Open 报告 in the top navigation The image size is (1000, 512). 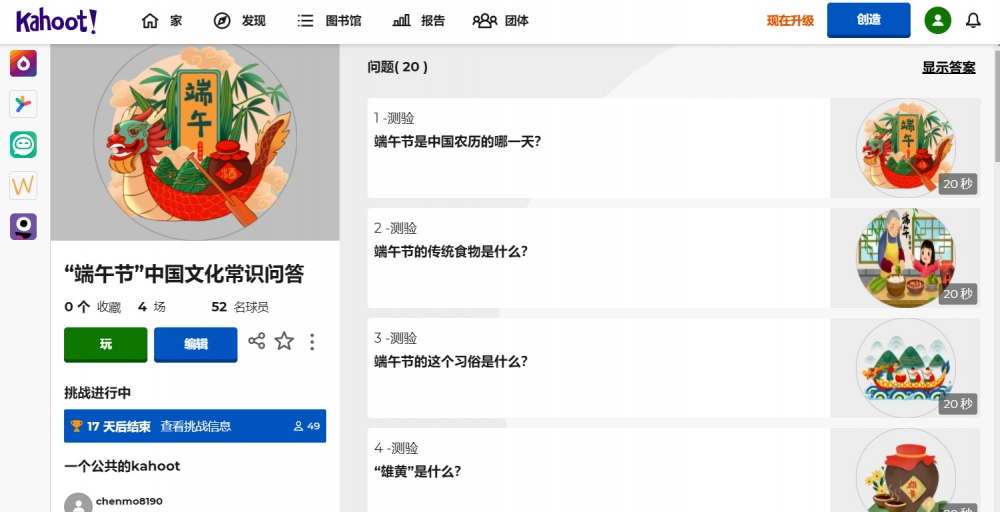pyautogui.click(x=418, y=21)
